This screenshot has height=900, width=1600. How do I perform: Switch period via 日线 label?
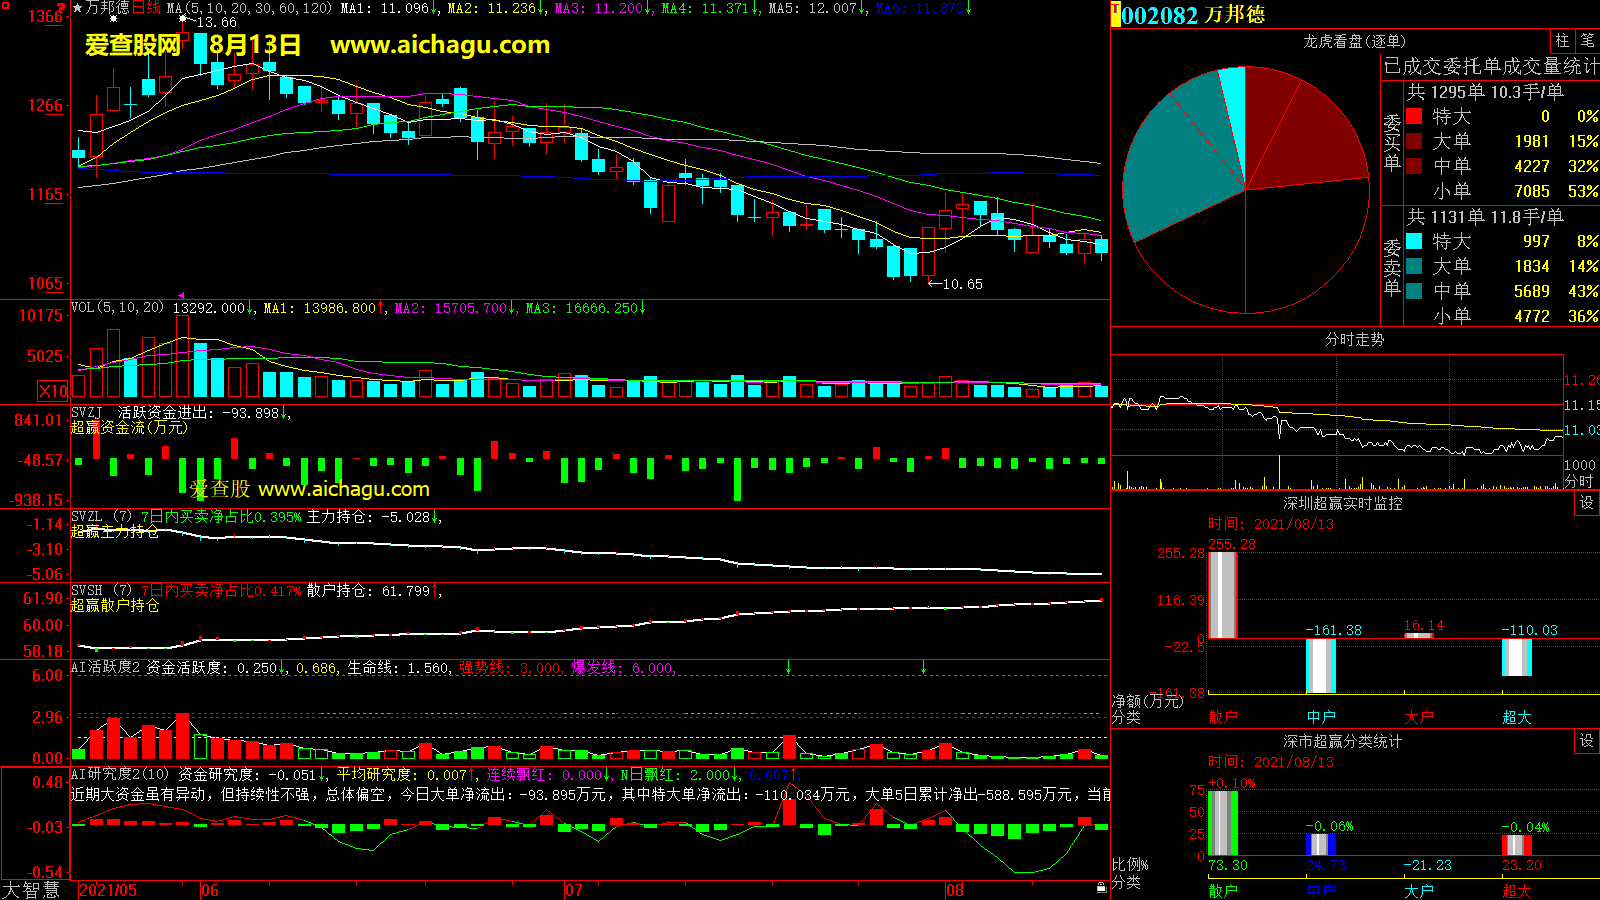coord(146,8)
